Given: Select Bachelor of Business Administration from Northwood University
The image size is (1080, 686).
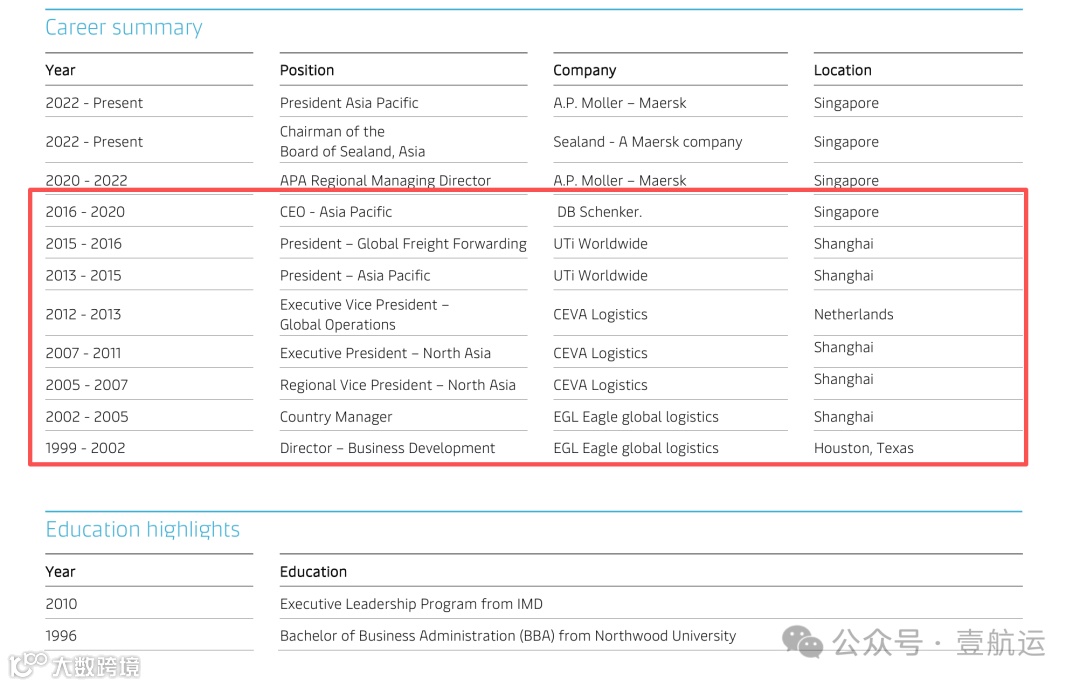Looking at the screenshot, I should (x=508, y=636).
